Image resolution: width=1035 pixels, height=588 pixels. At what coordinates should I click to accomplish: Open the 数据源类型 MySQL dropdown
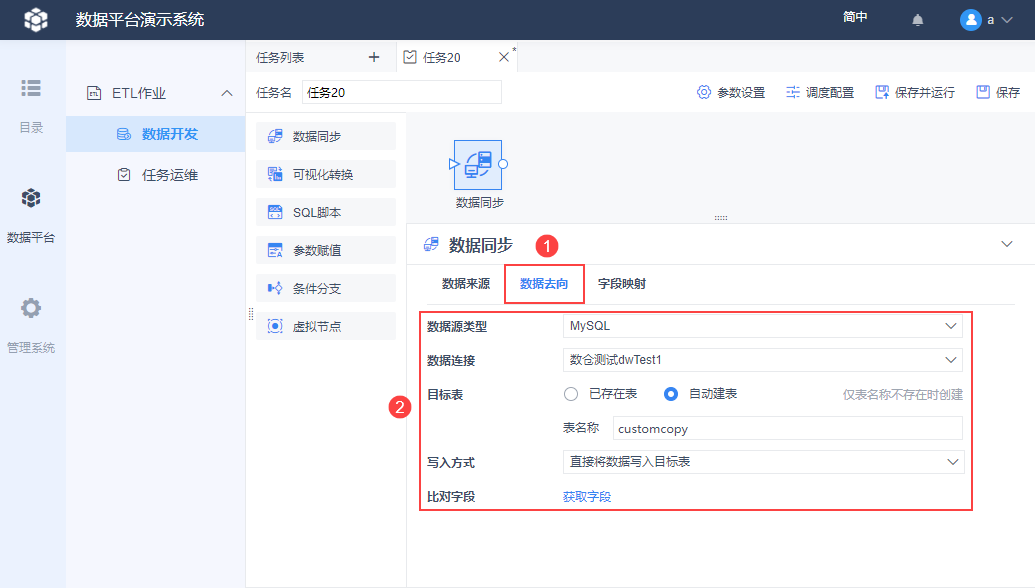[762, 326]
